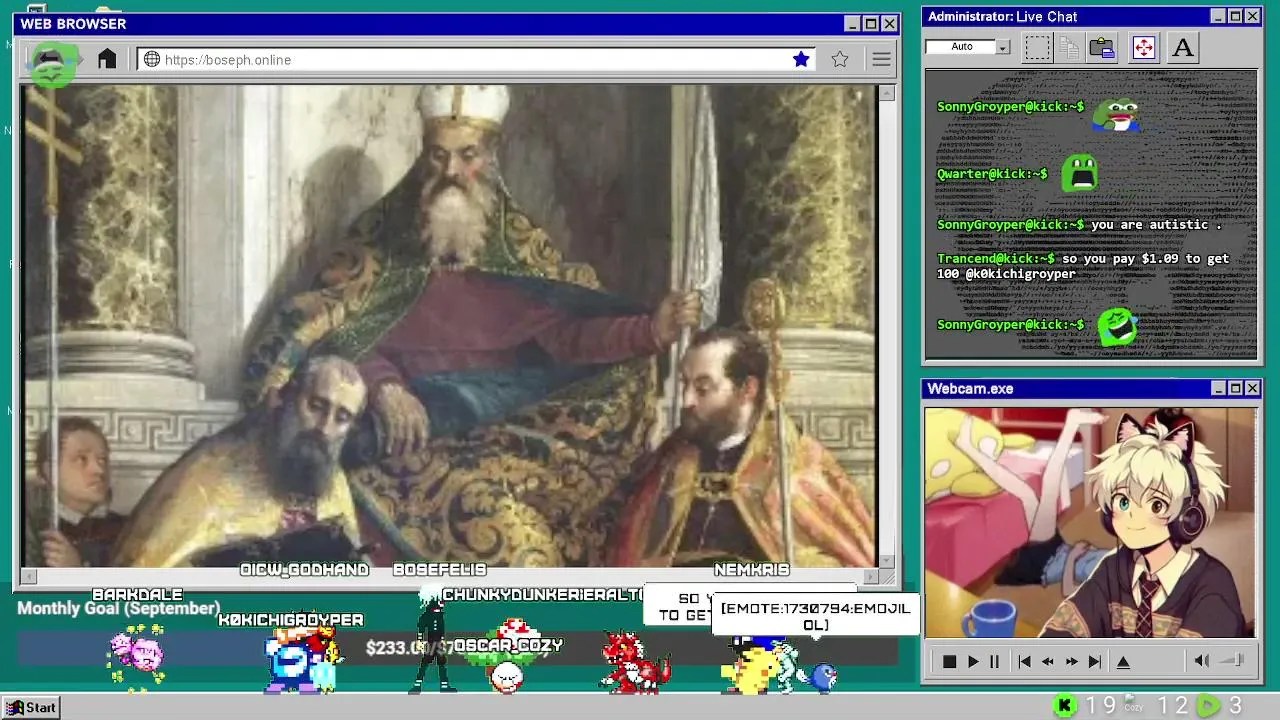1280x720 pixels.
Task: Click the green Rumble play icon in the taskbar
Action: [x=1209, y=706]
